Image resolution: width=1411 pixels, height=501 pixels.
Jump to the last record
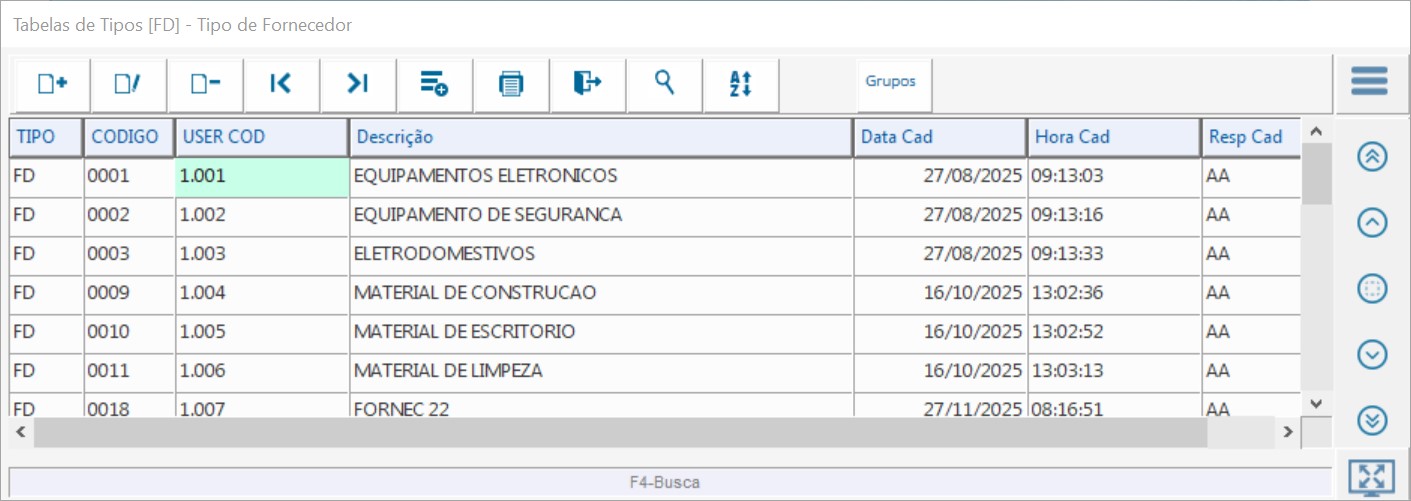pos(358,84)
